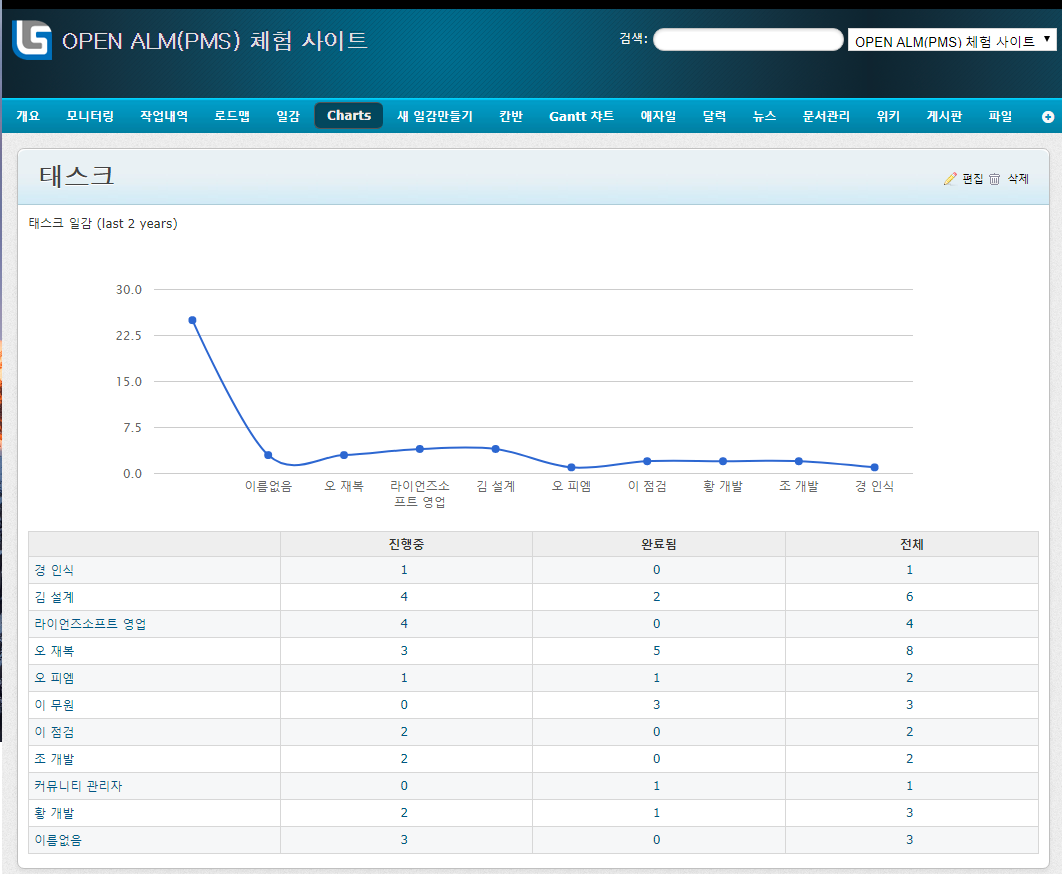
Task: Click in the search input field
Action: tap(748, 40)
